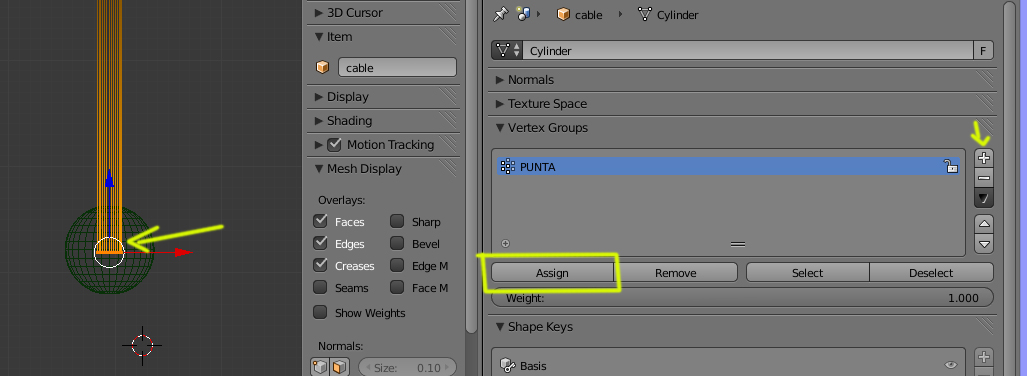
Task: Enable the Face M overlay checkbox
Action: pyautogui.click(x=397, y=287)
